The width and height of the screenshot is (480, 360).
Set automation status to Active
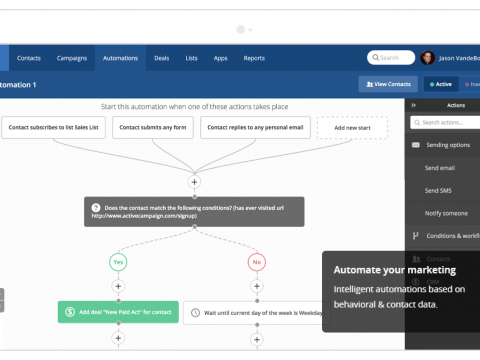coord(441,84)
